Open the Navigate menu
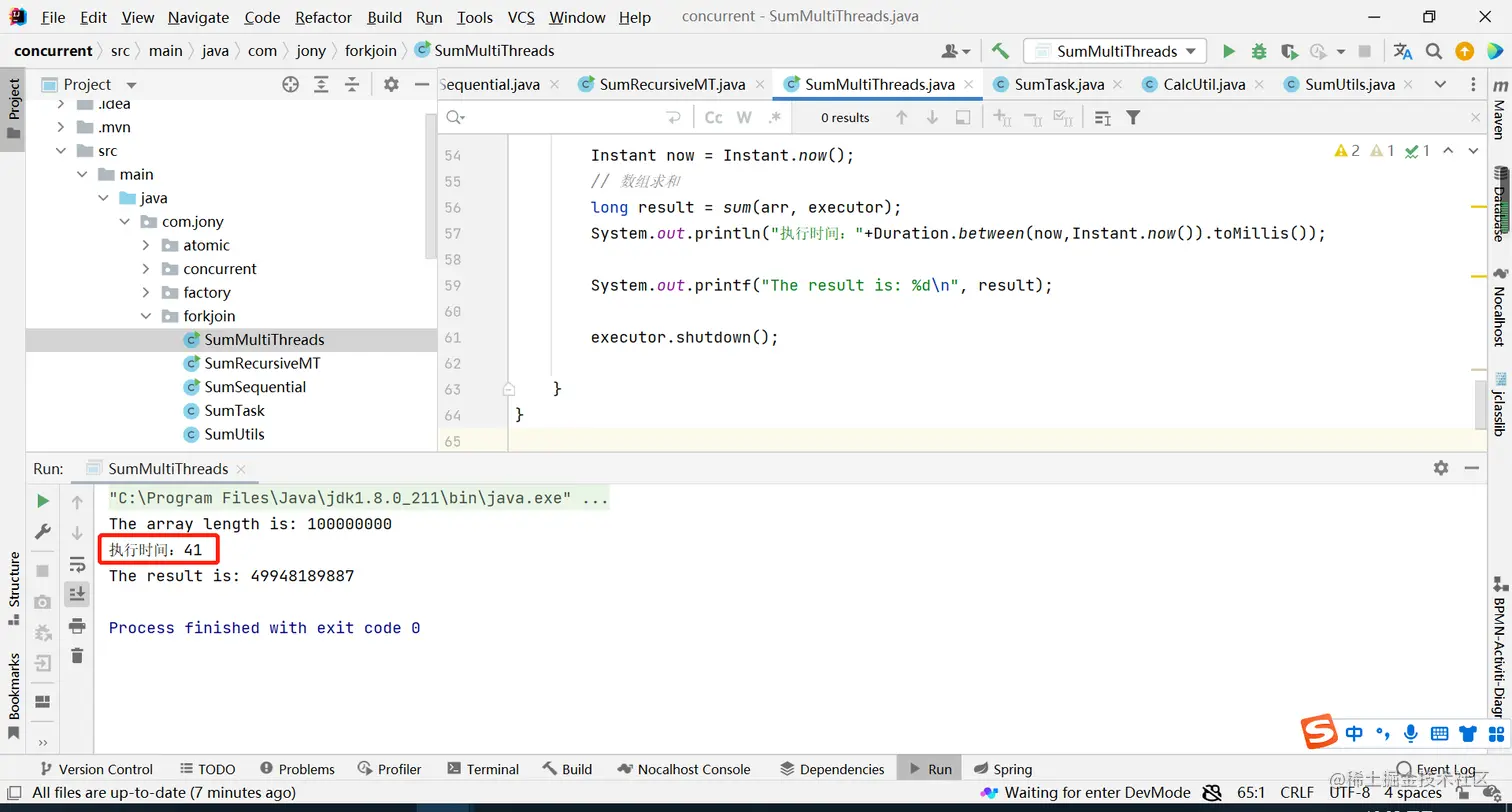 (x=198, y=17)
